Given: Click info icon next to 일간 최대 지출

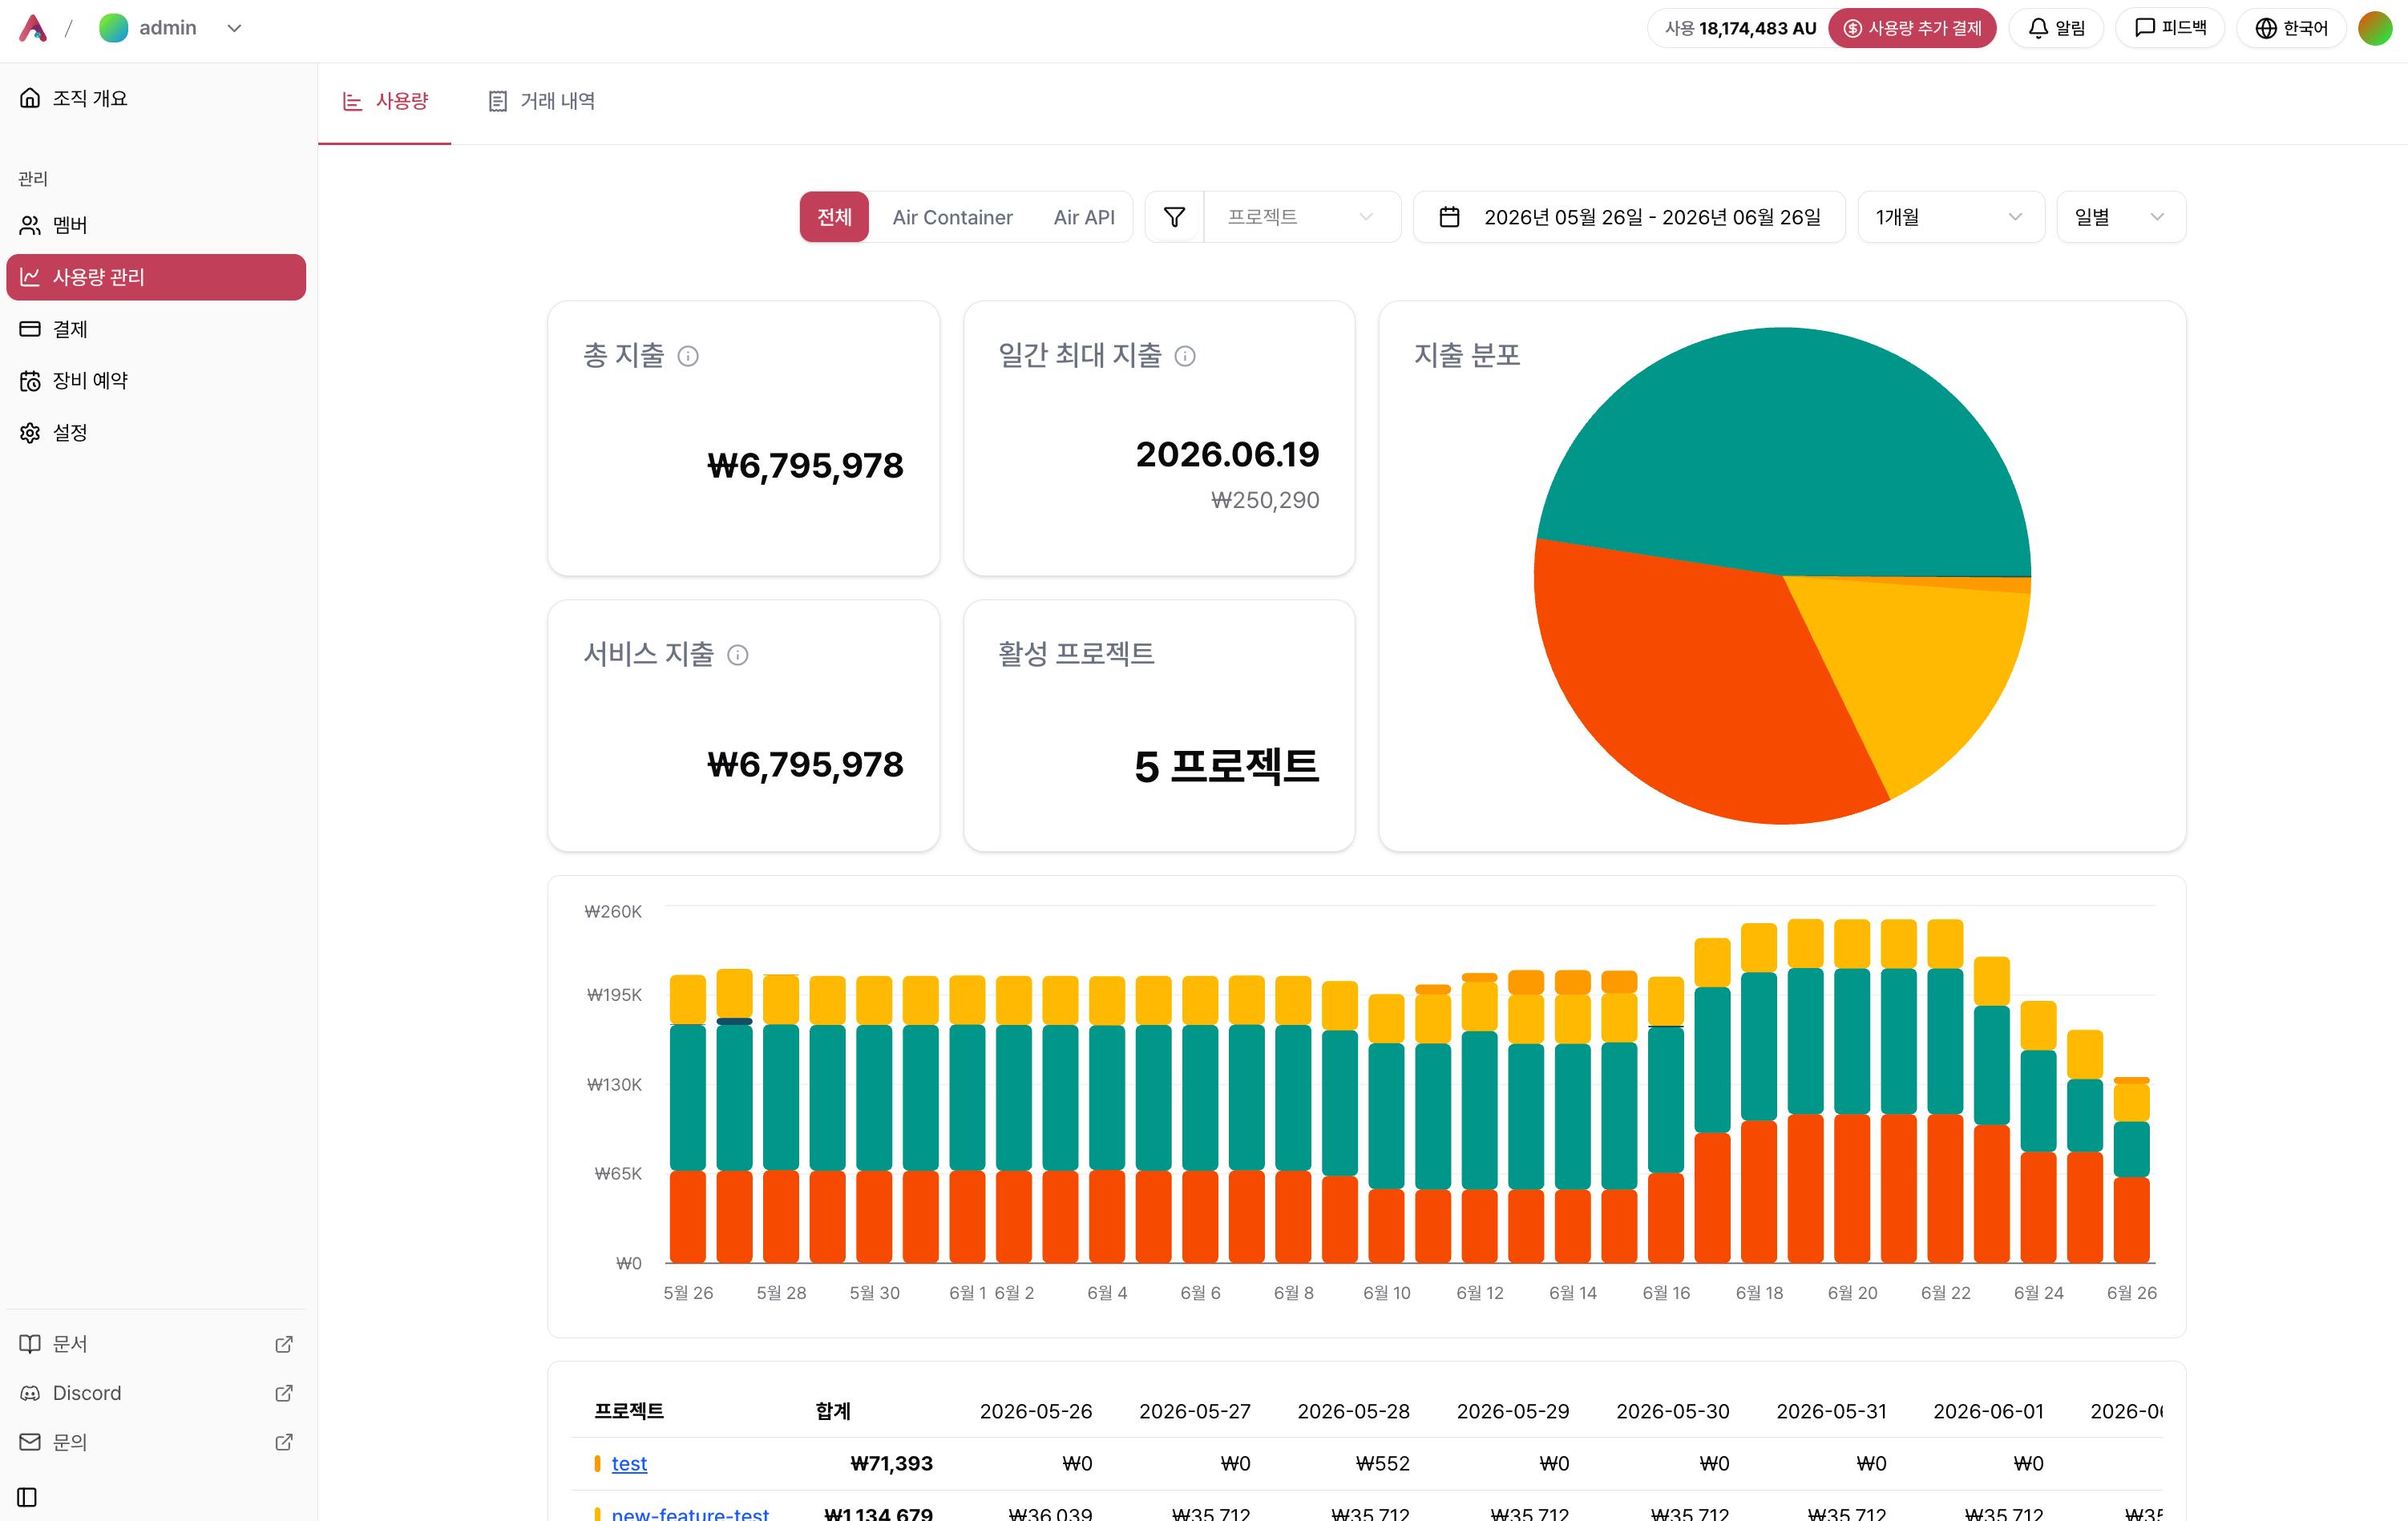Looking at the screenshot, I should coord(1185,356).
